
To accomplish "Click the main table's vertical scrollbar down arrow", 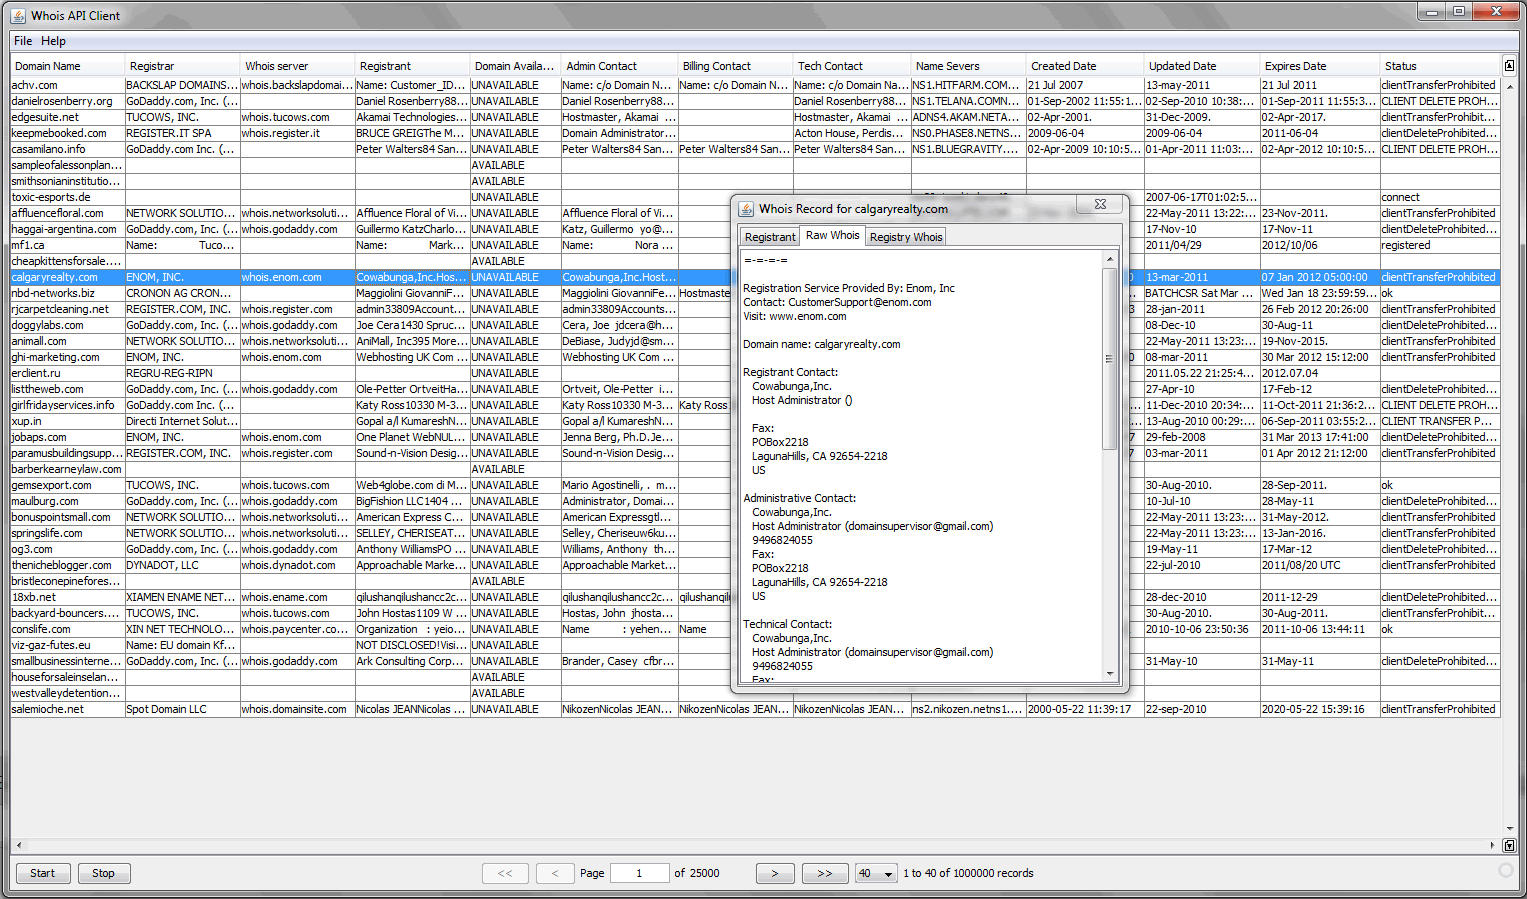I will (1509, 829).
